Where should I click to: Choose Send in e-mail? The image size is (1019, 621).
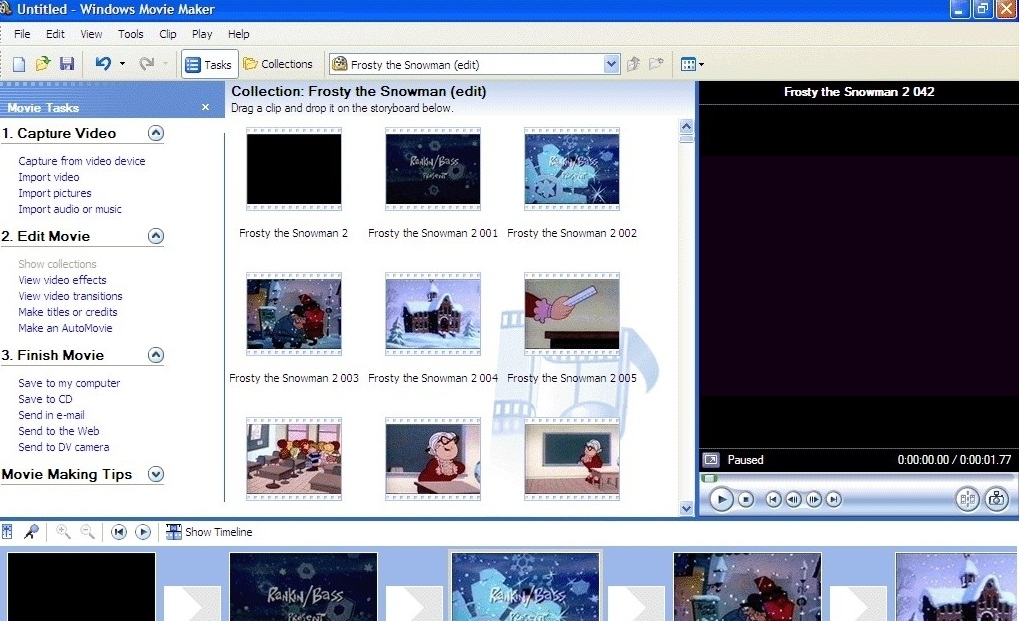[51, 415]
